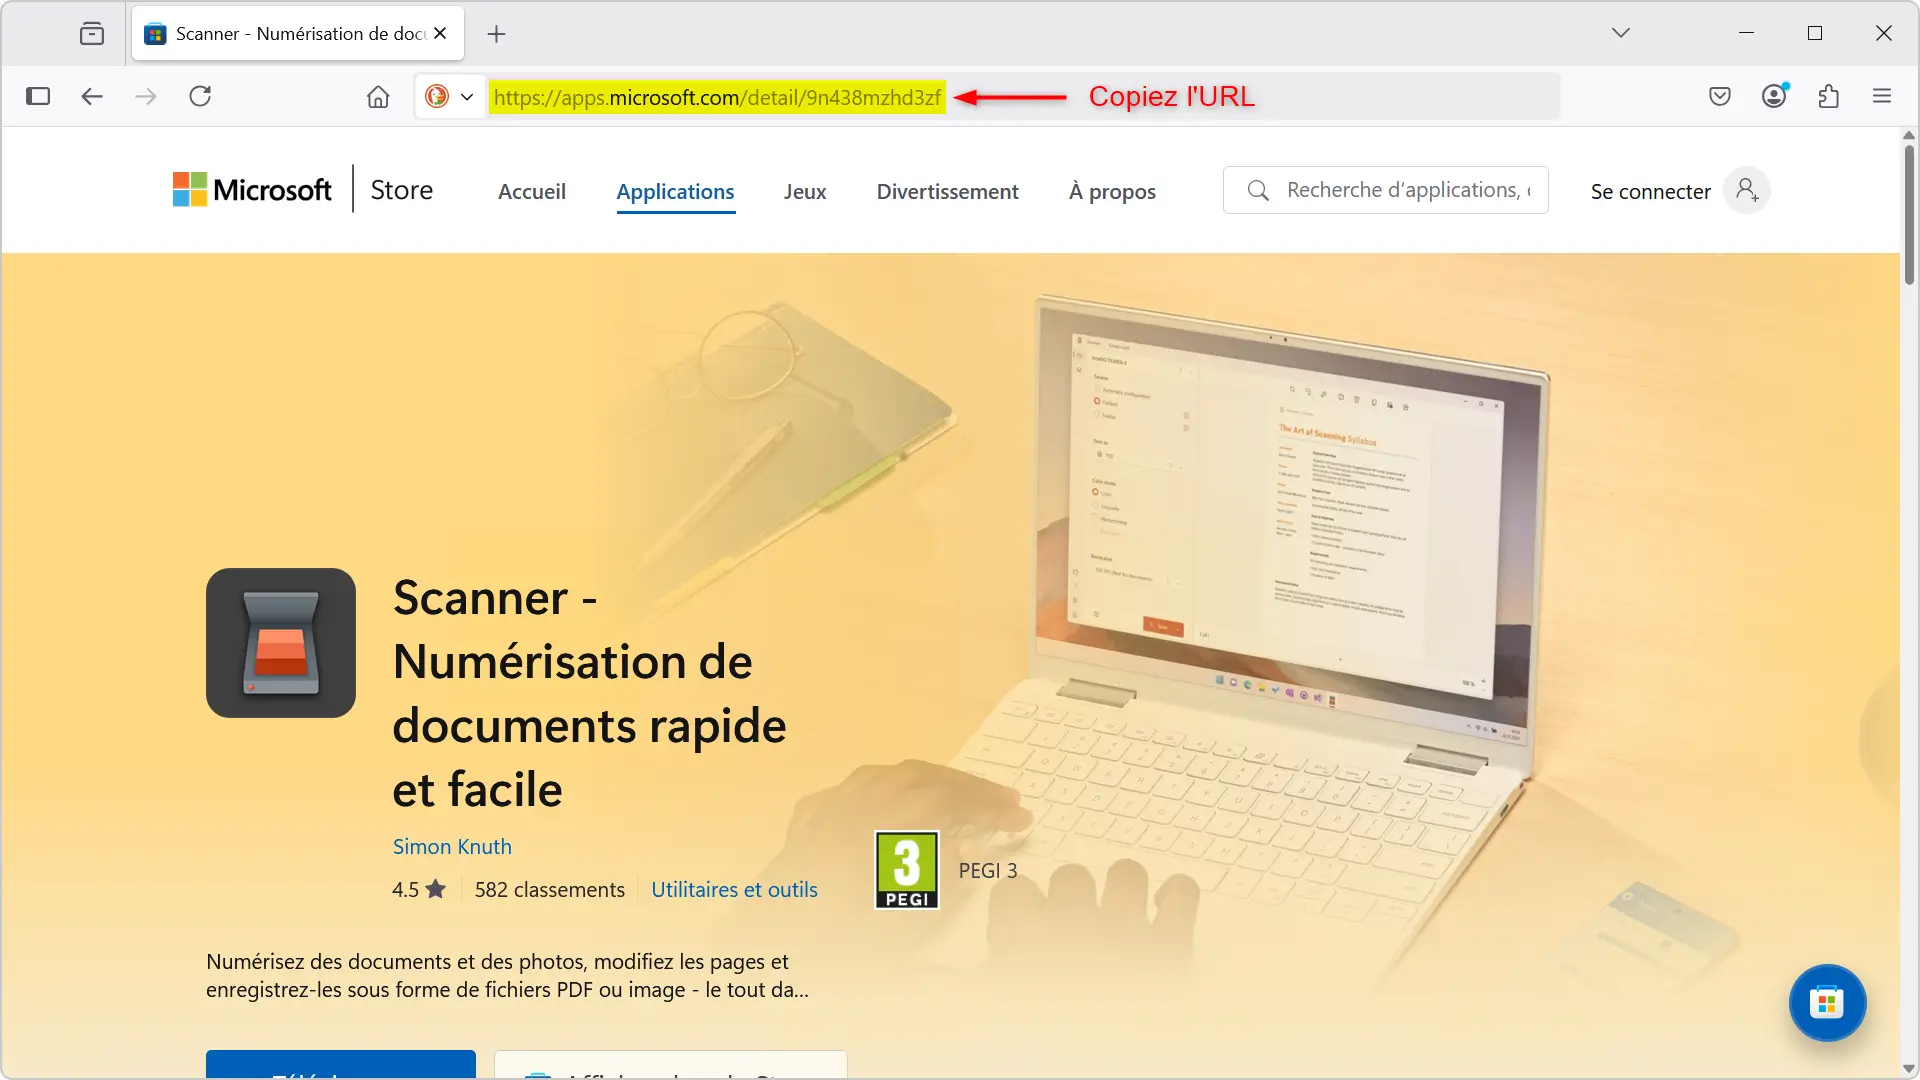
Task: Select the apps.microsoft.com URL in address bar
Action: tap(717, 97)
